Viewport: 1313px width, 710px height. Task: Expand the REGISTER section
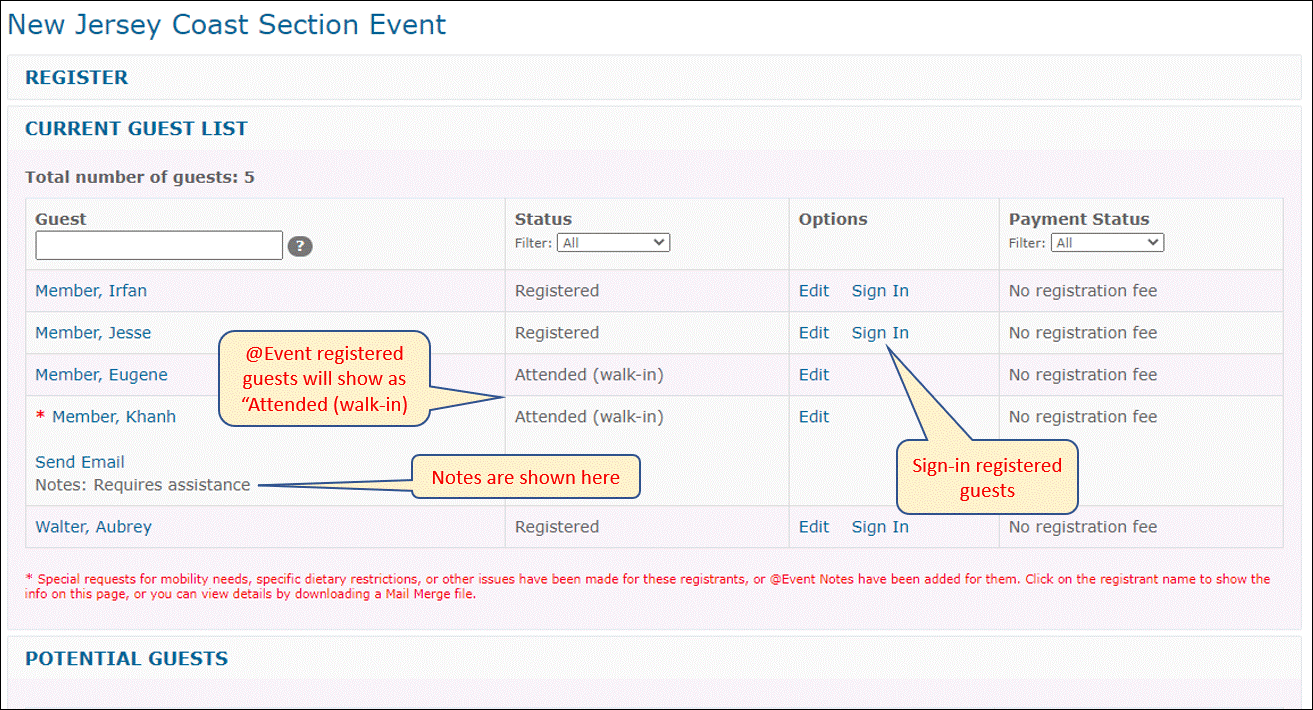click(x=77, y=77)
